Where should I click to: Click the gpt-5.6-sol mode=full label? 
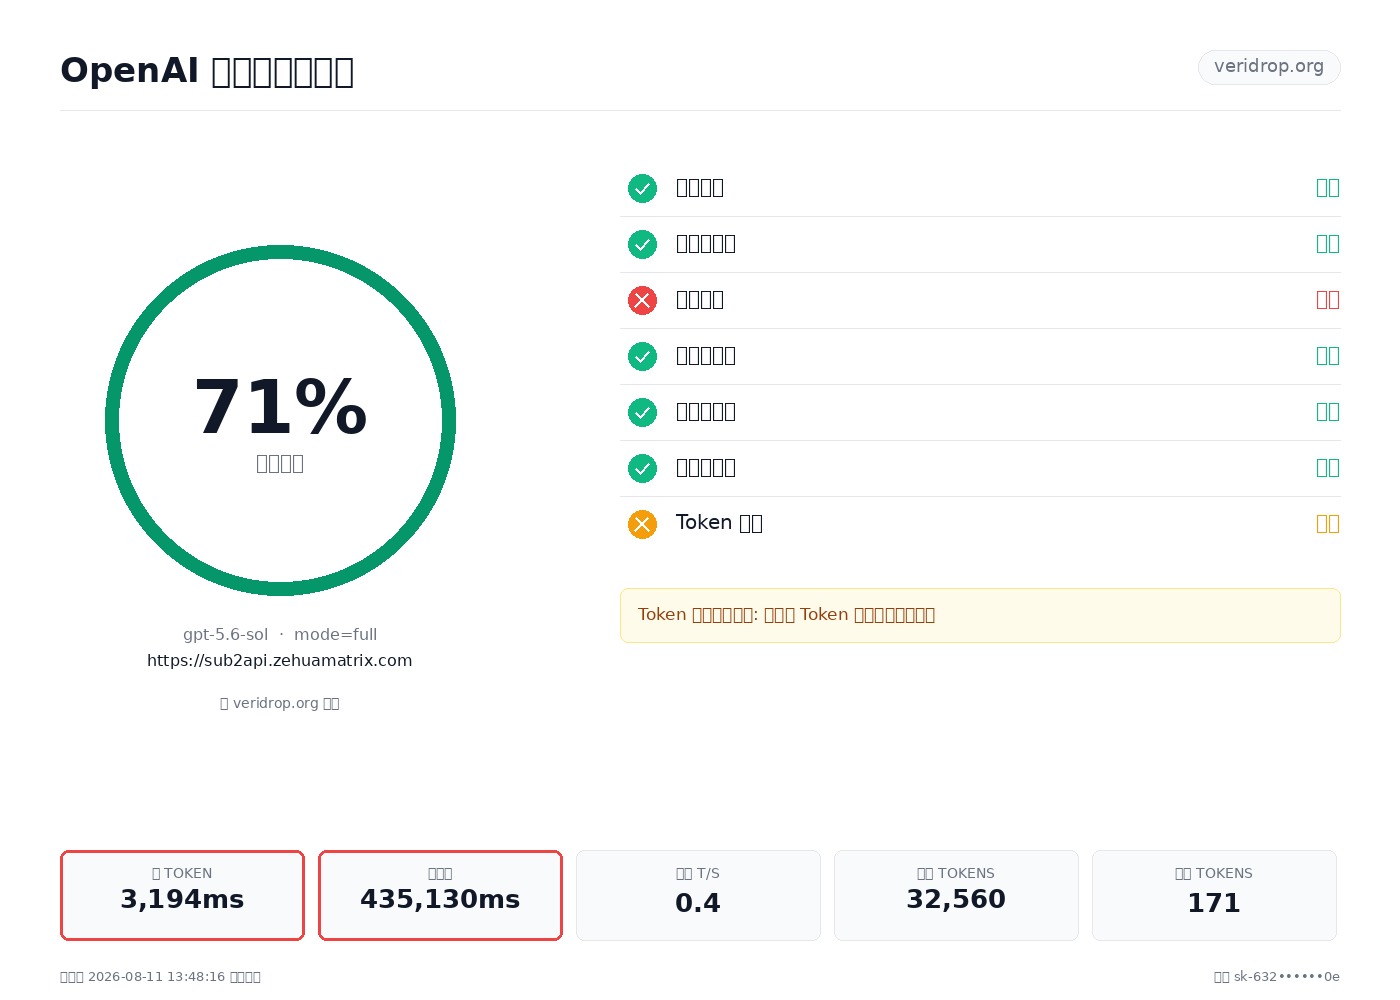[280, 635]
